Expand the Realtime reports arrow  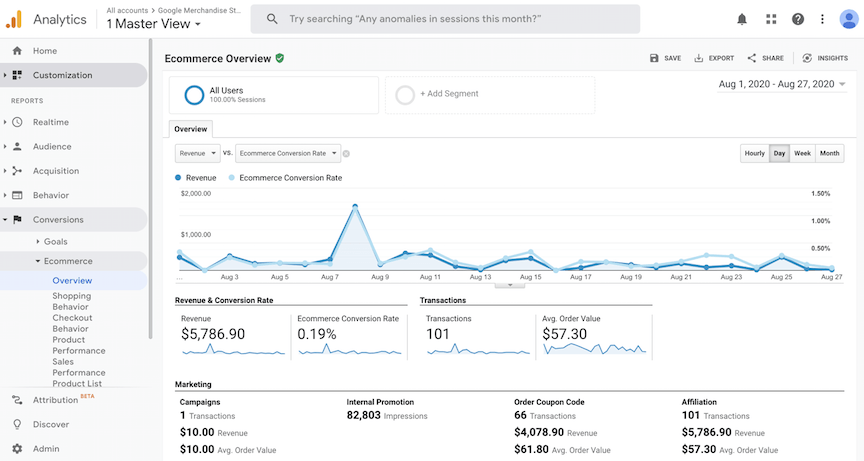point(4,122)
